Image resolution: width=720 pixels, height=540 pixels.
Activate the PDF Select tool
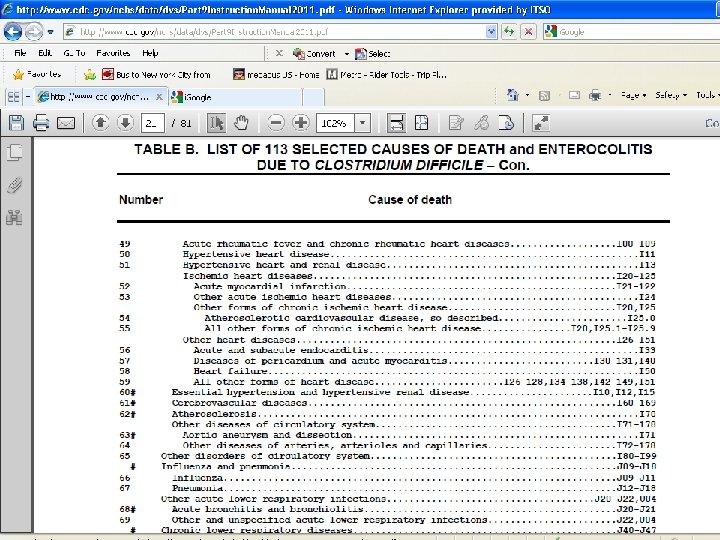tap(216, 123)
